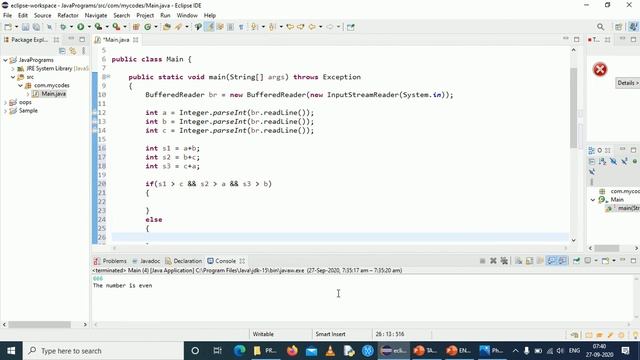The image size is (640, 360).
Task: Expand the Sample project node
Action: pos(5,111)
